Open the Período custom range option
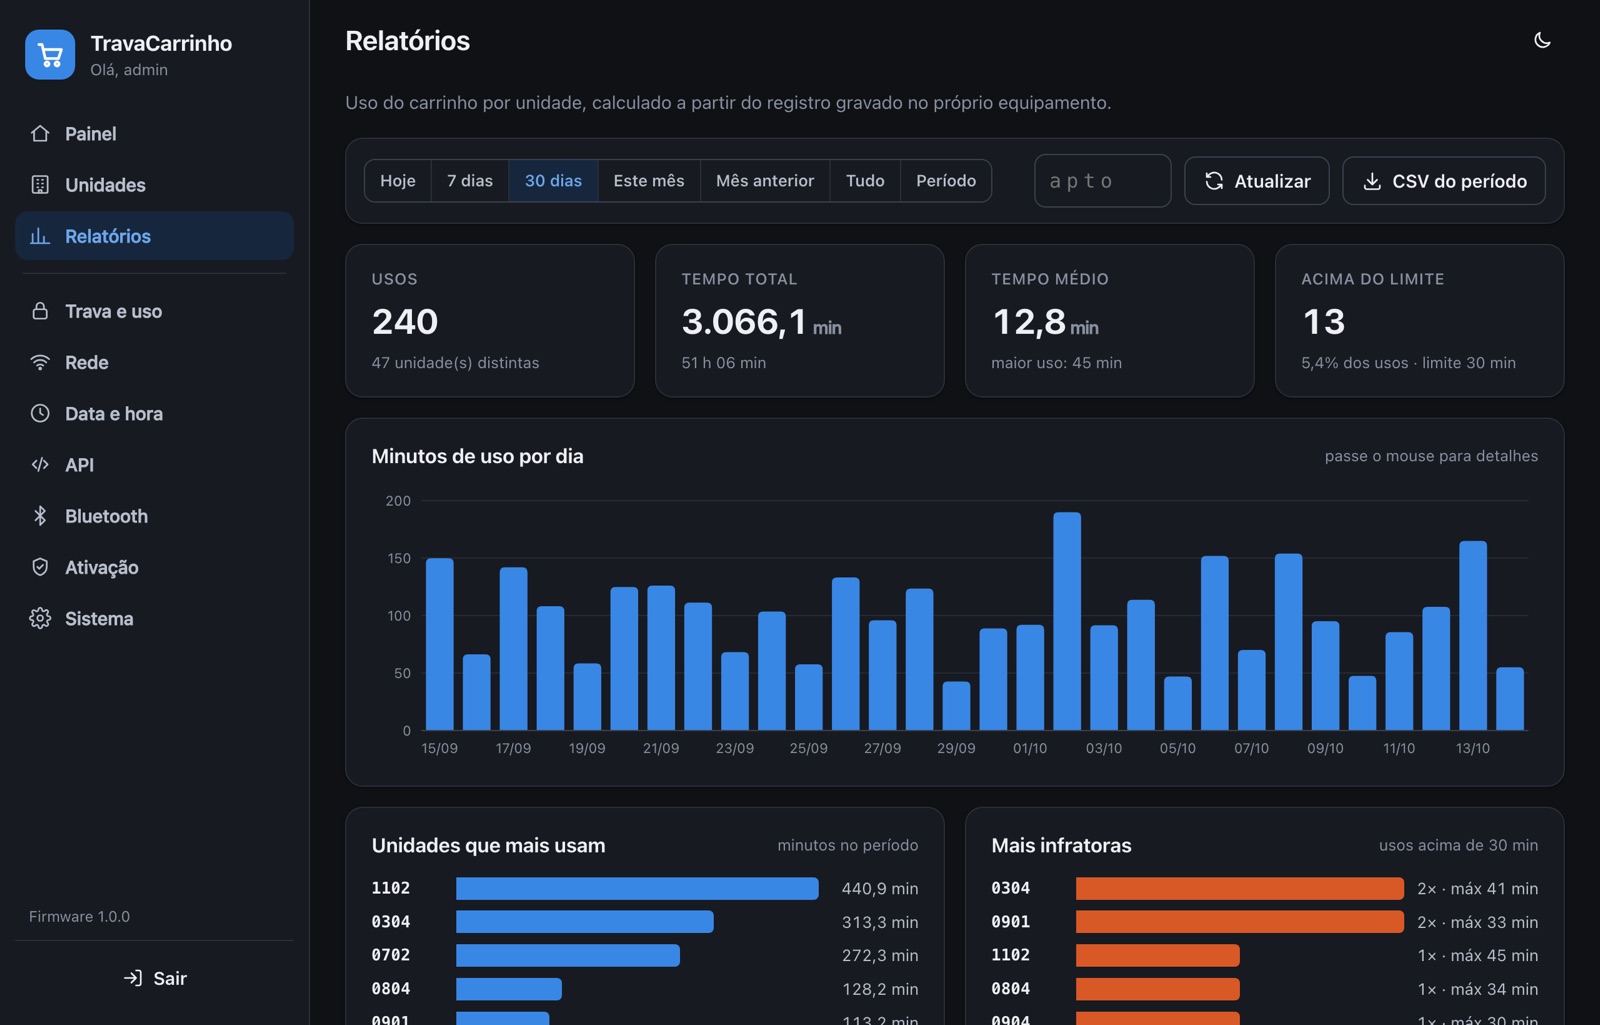Image resolution: width=1600 pixels, height=1025 pixels. coord(946,181)
